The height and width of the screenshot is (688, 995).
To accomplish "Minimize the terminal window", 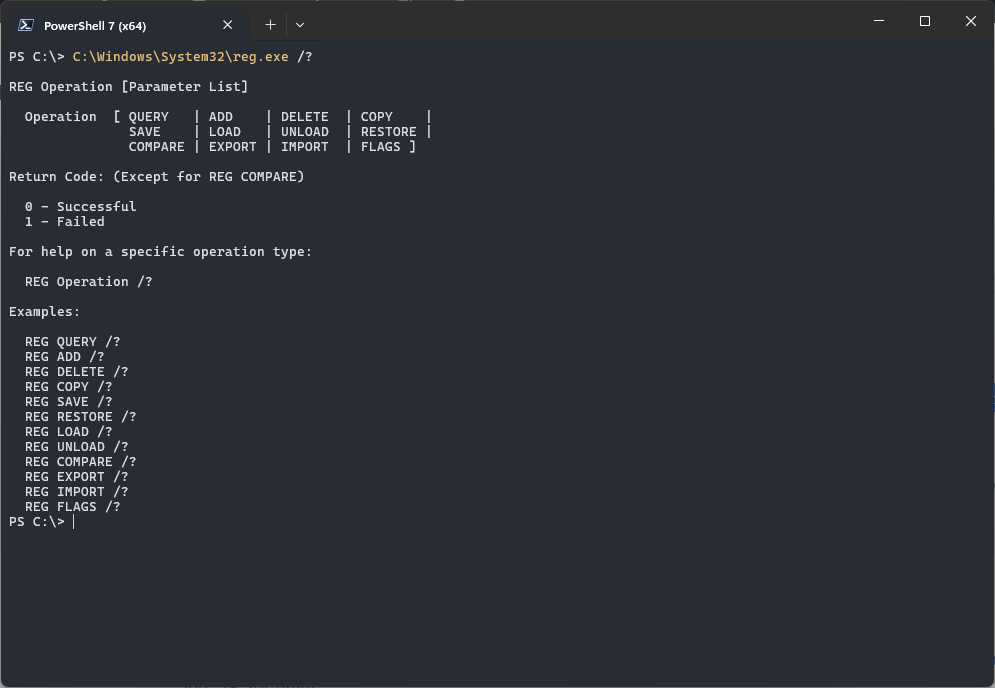I will click(x=879, y=21).
